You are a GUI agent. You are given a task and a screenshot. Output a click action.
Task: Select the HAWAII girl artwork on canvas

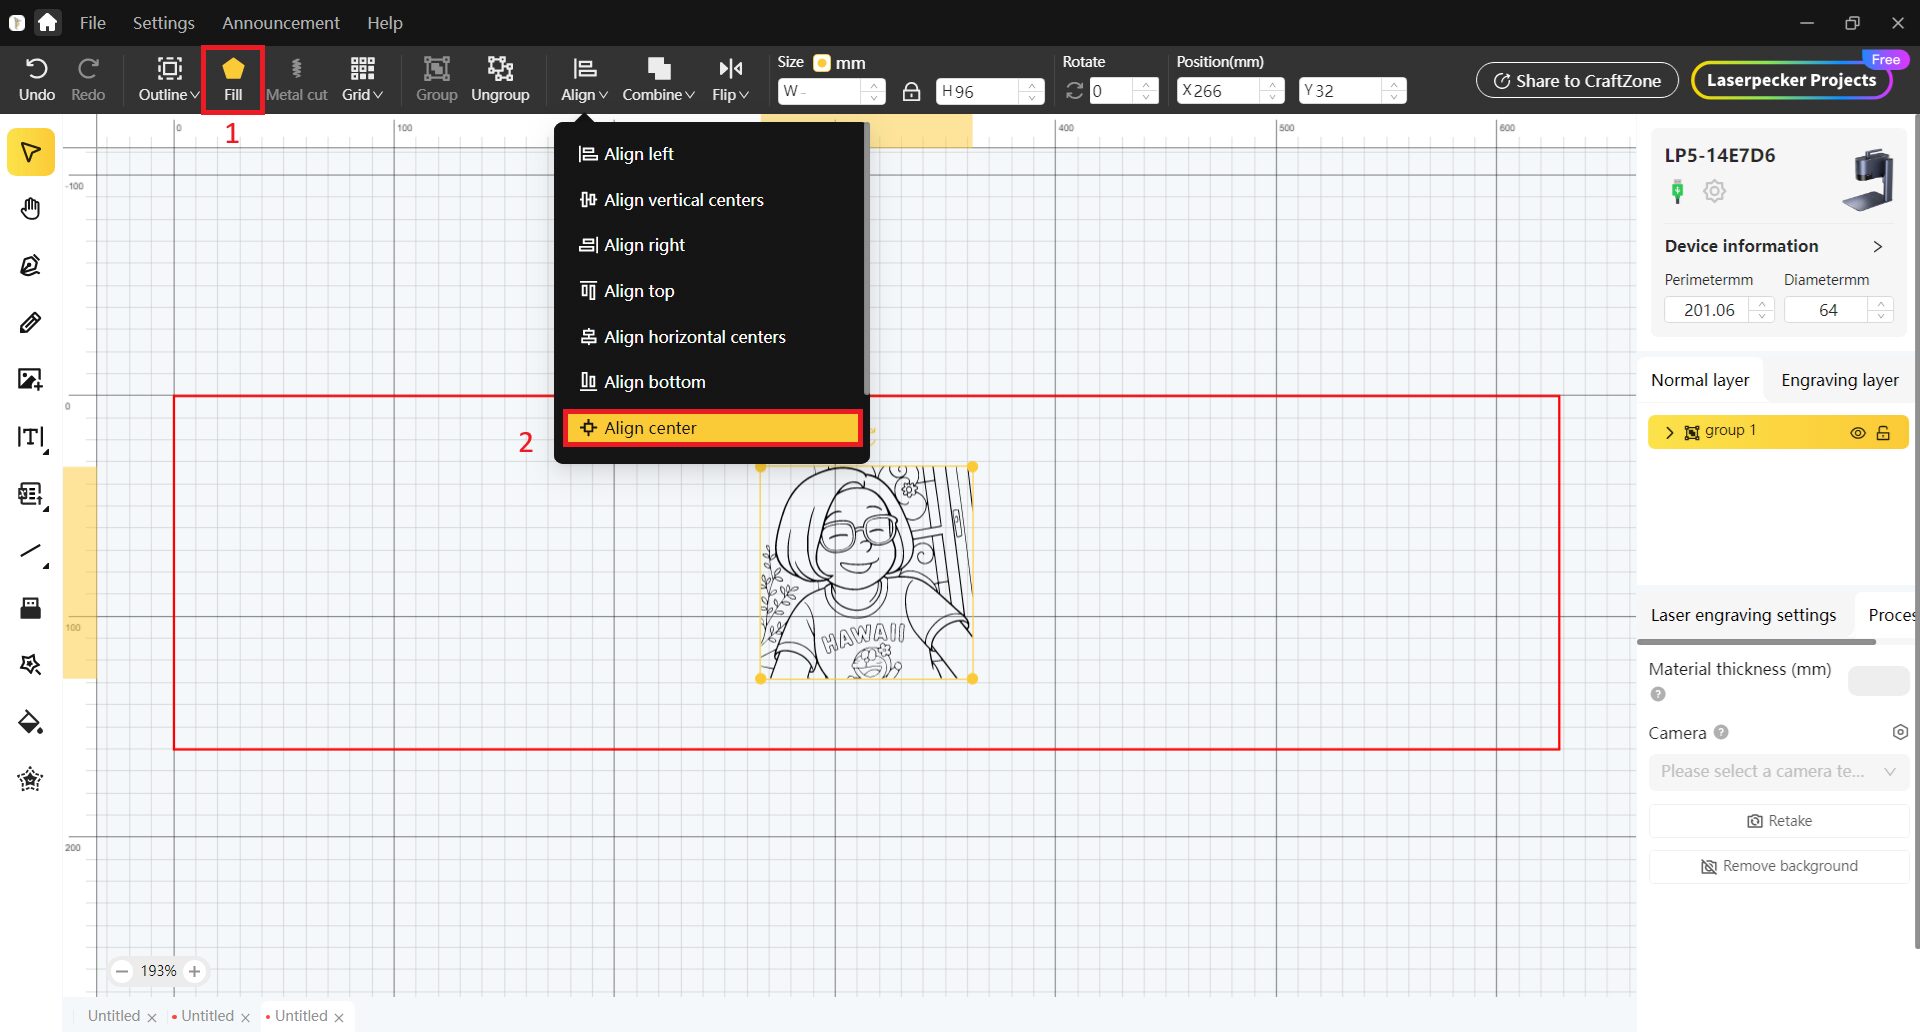[x=866, y=573]
